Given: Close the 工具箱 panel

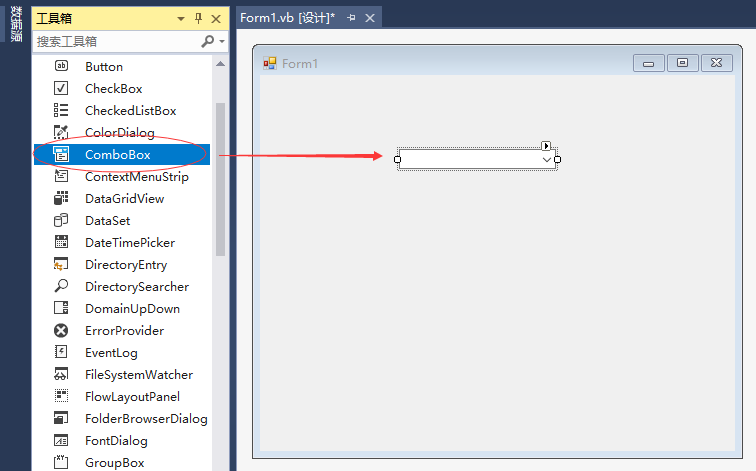Looking at the screenshot, I should click(216, 19).
